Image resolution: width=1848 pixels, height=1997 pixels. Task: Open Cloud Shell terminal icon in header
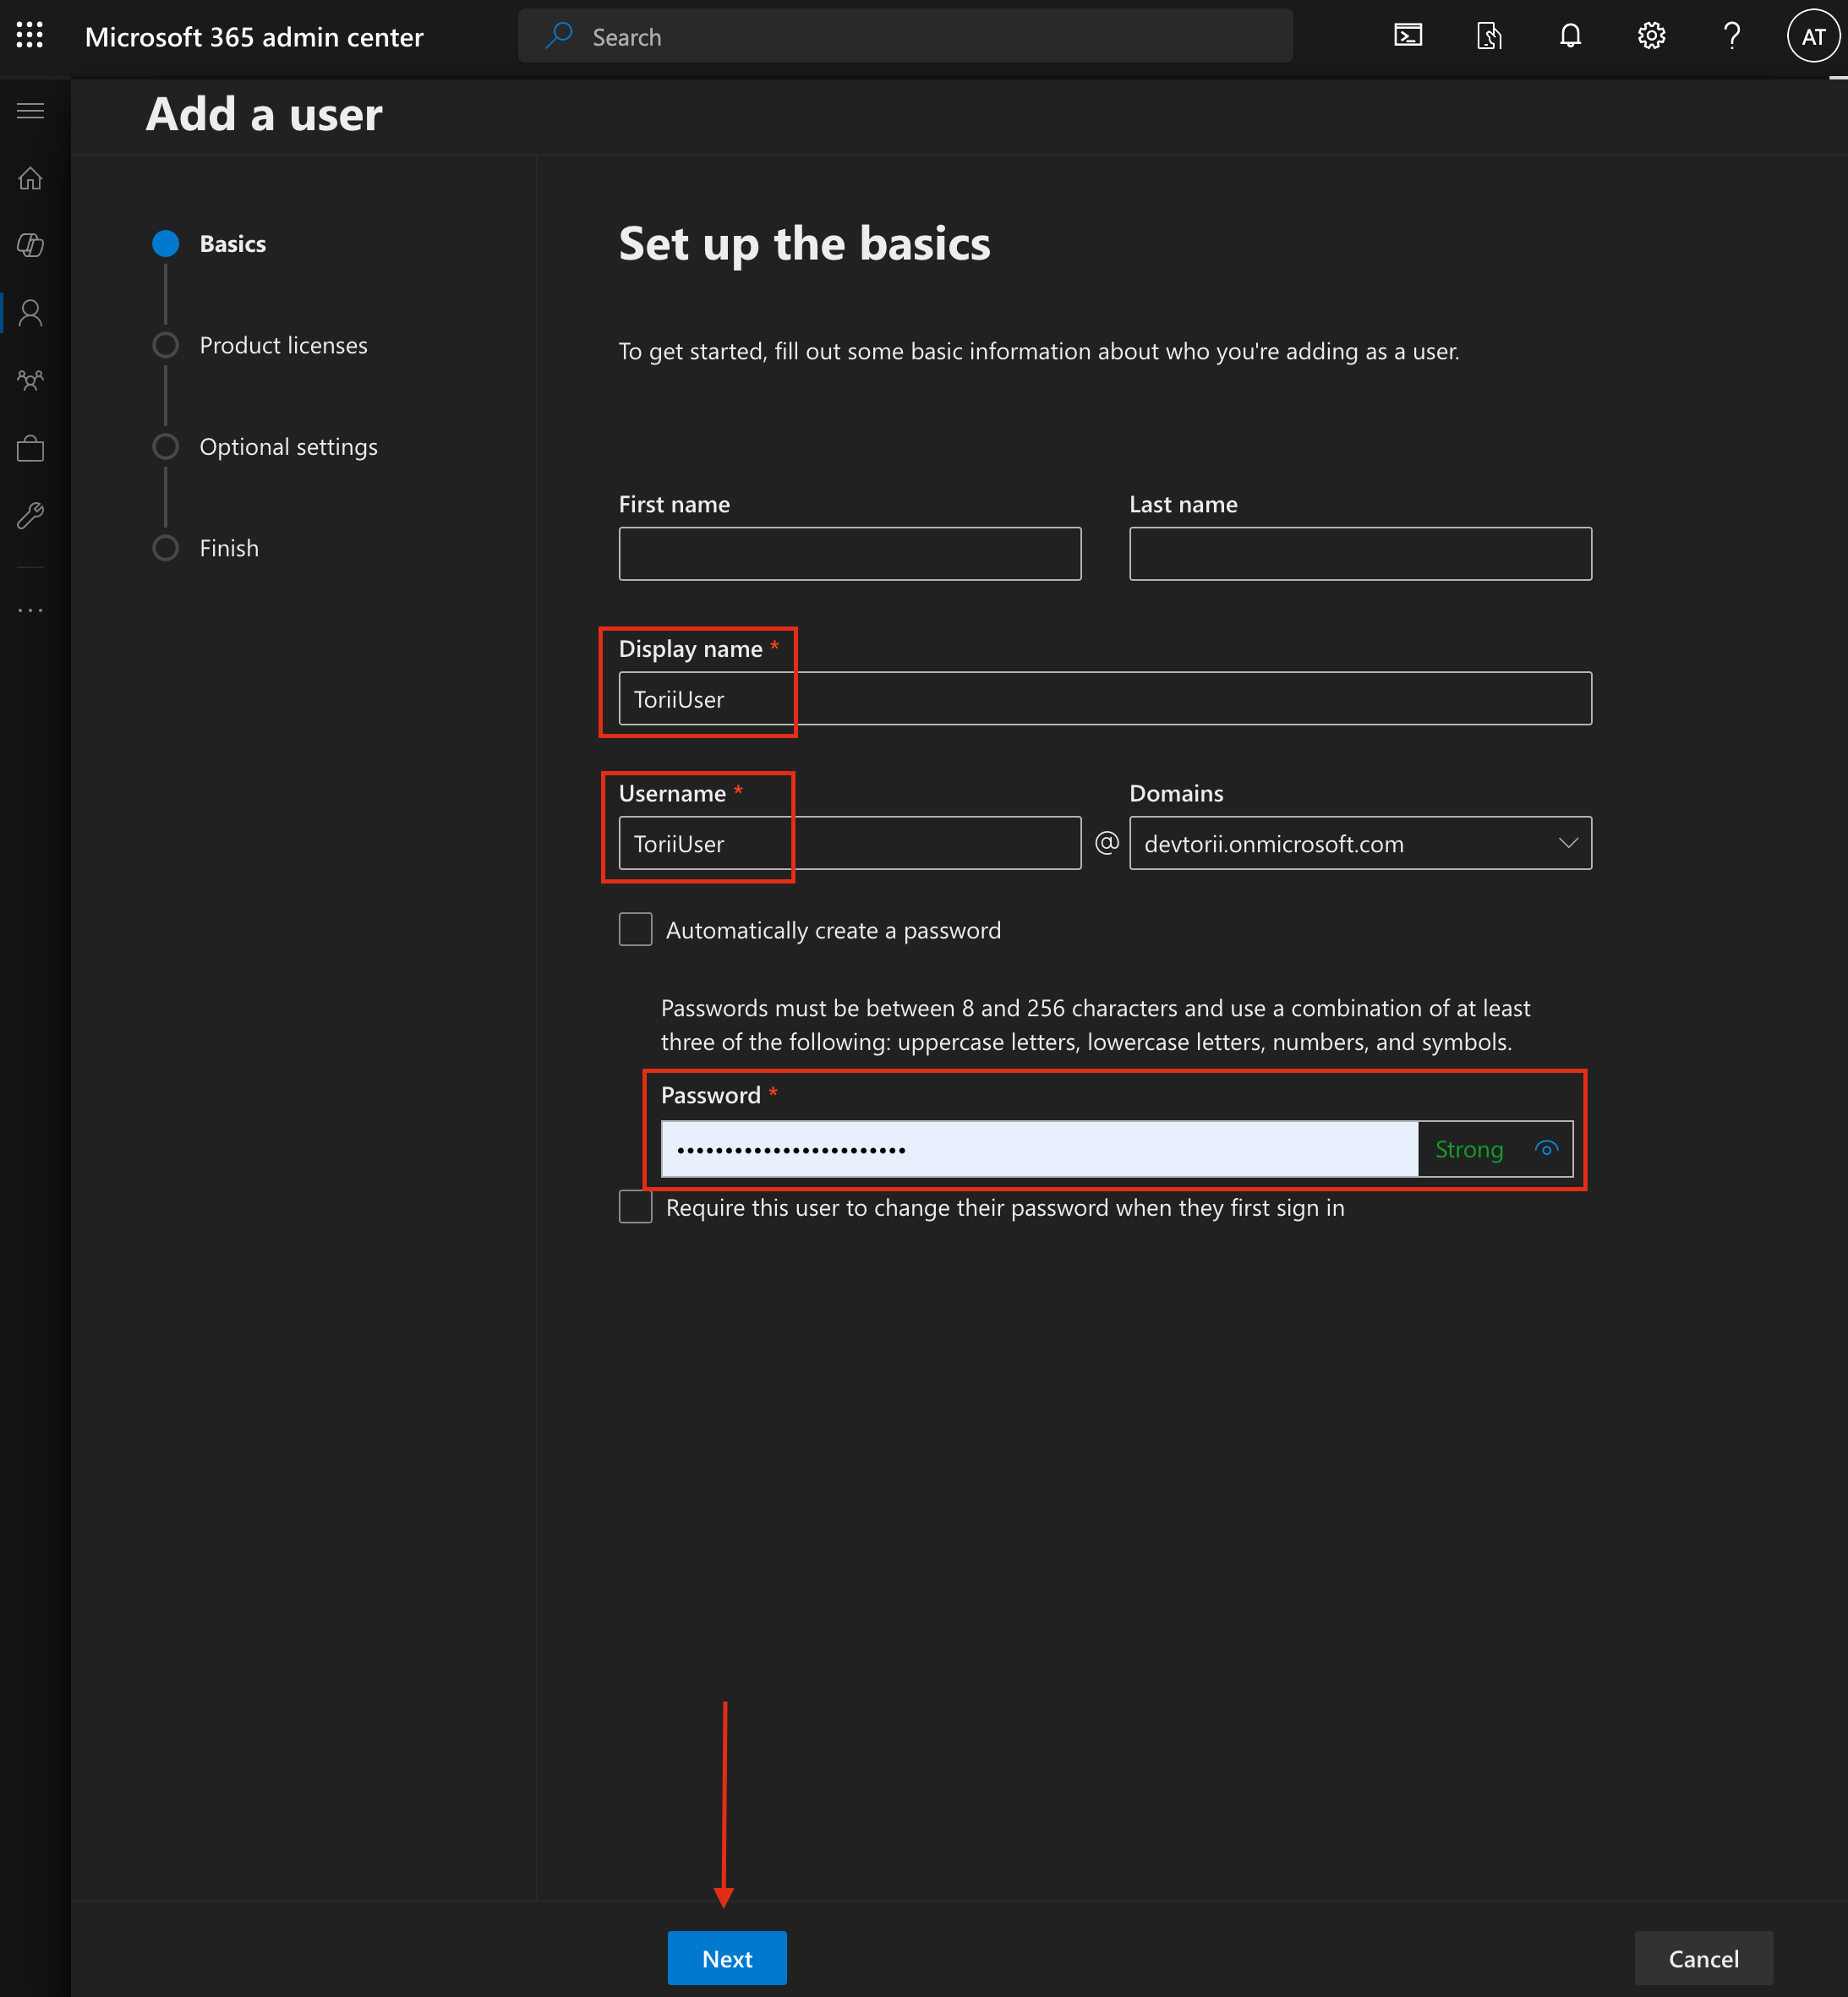(1408, 36)
